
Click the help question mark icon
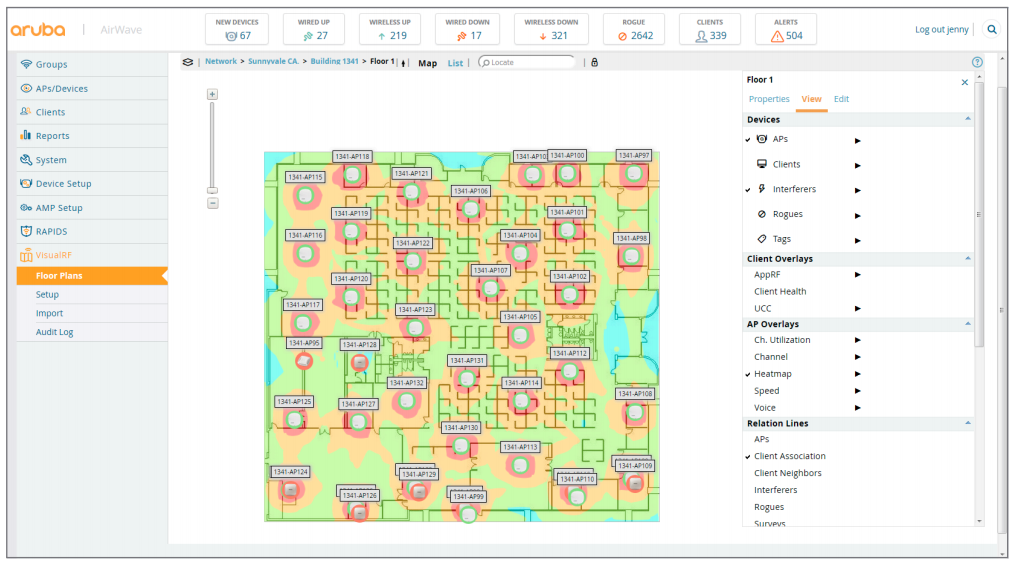click(977, 62)
